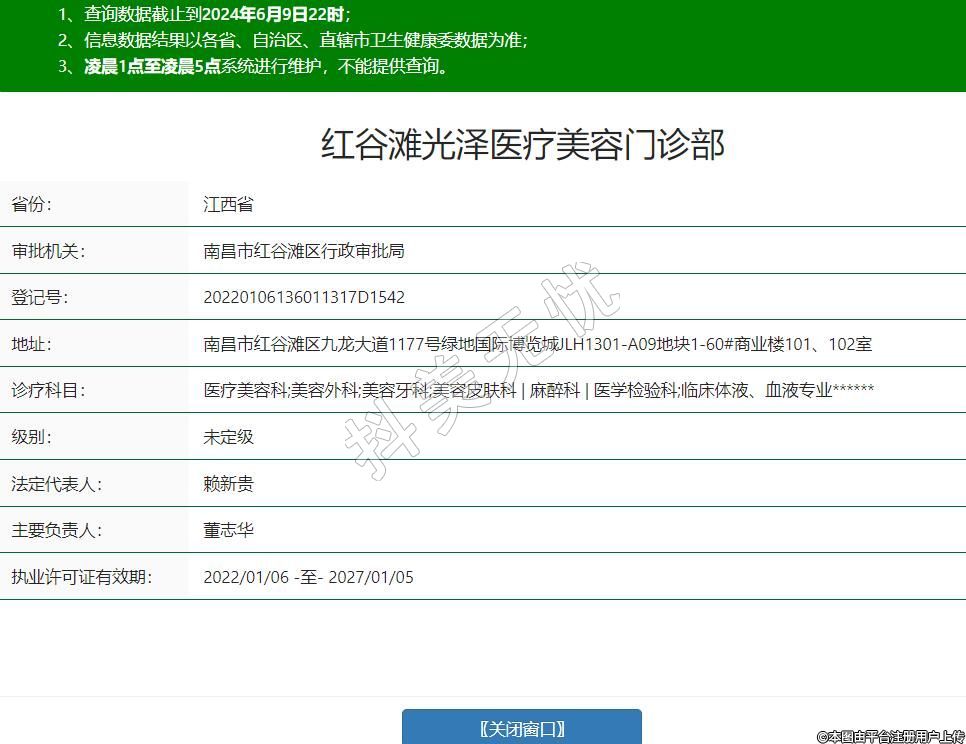This screenshot has height=744, width=966.
Task: Click the 查询数据截止到2024年6月9日22时 notice line
Action: pyautogui.click(x=205, y=14)
